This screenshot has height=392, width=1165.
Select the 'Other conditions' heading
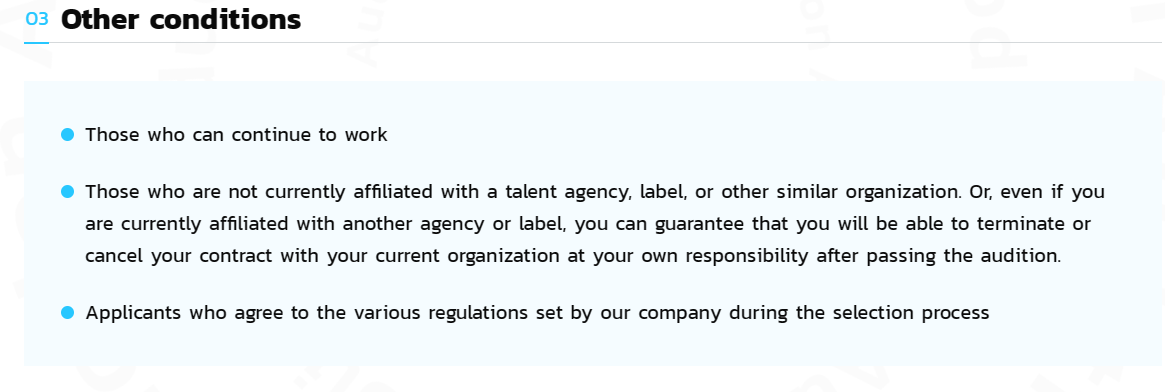coord(181,19)
